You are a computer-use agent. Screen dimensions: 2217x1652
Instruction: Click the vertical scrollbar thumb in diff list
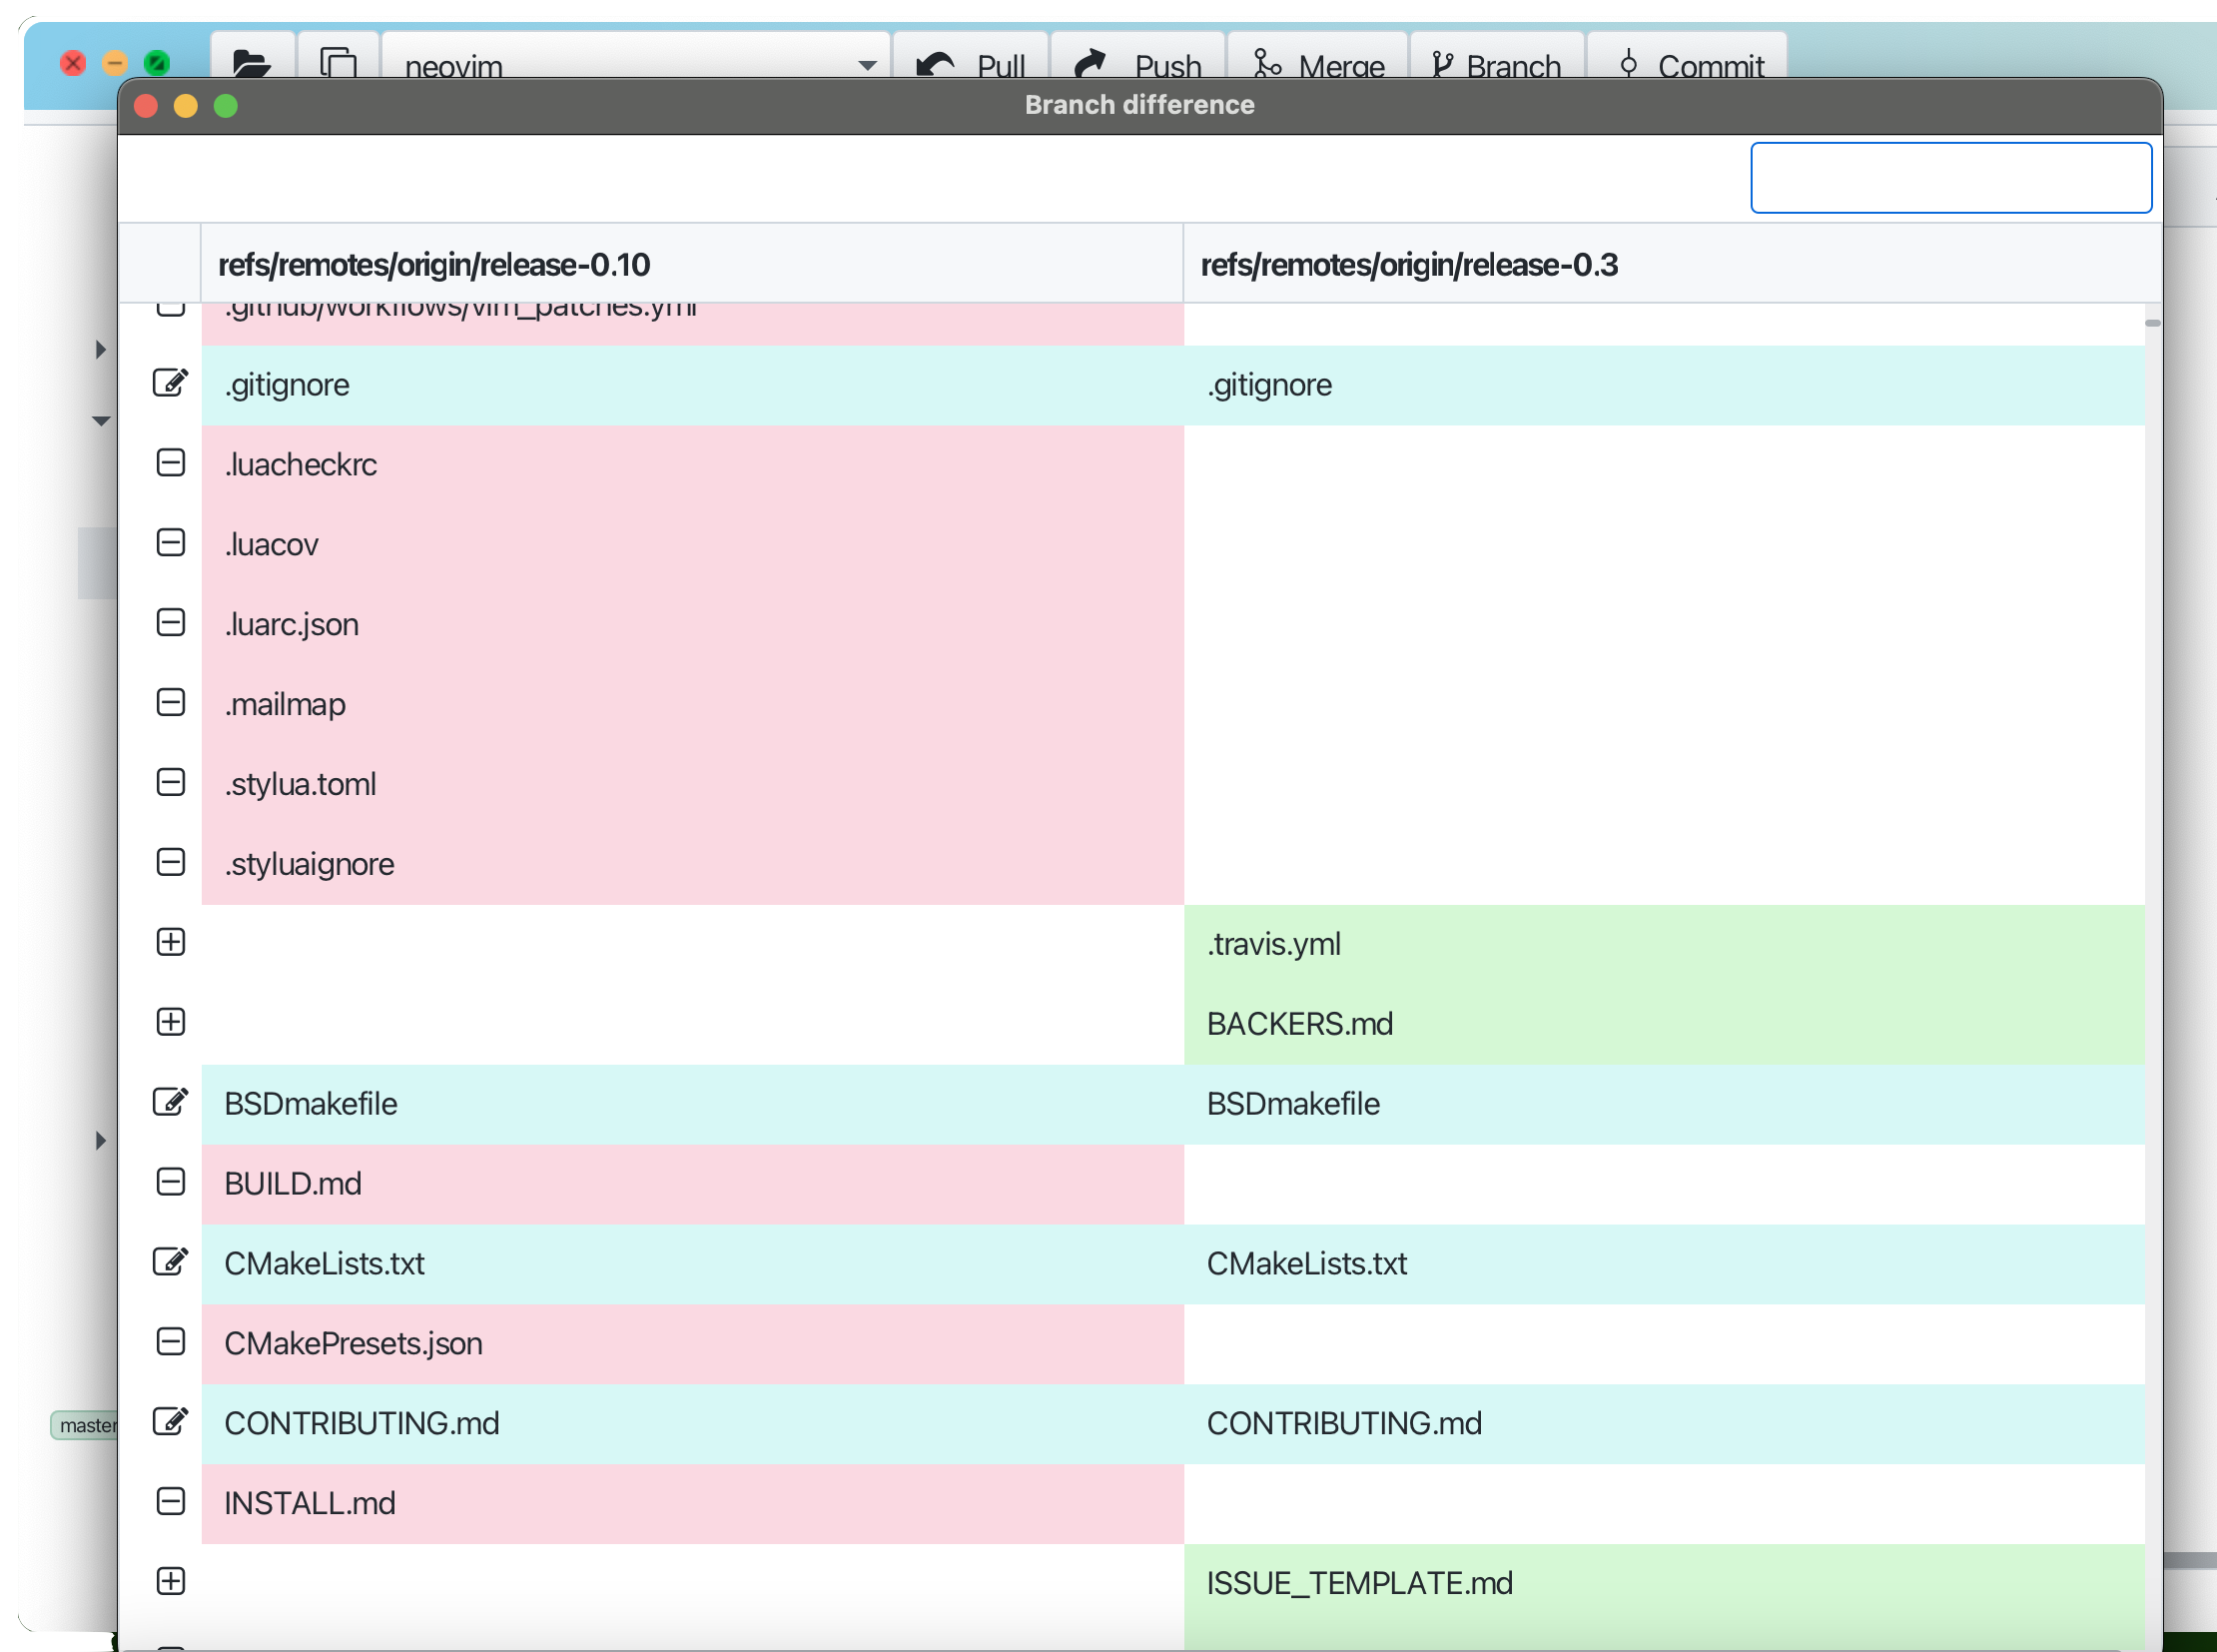(2153, 323)
